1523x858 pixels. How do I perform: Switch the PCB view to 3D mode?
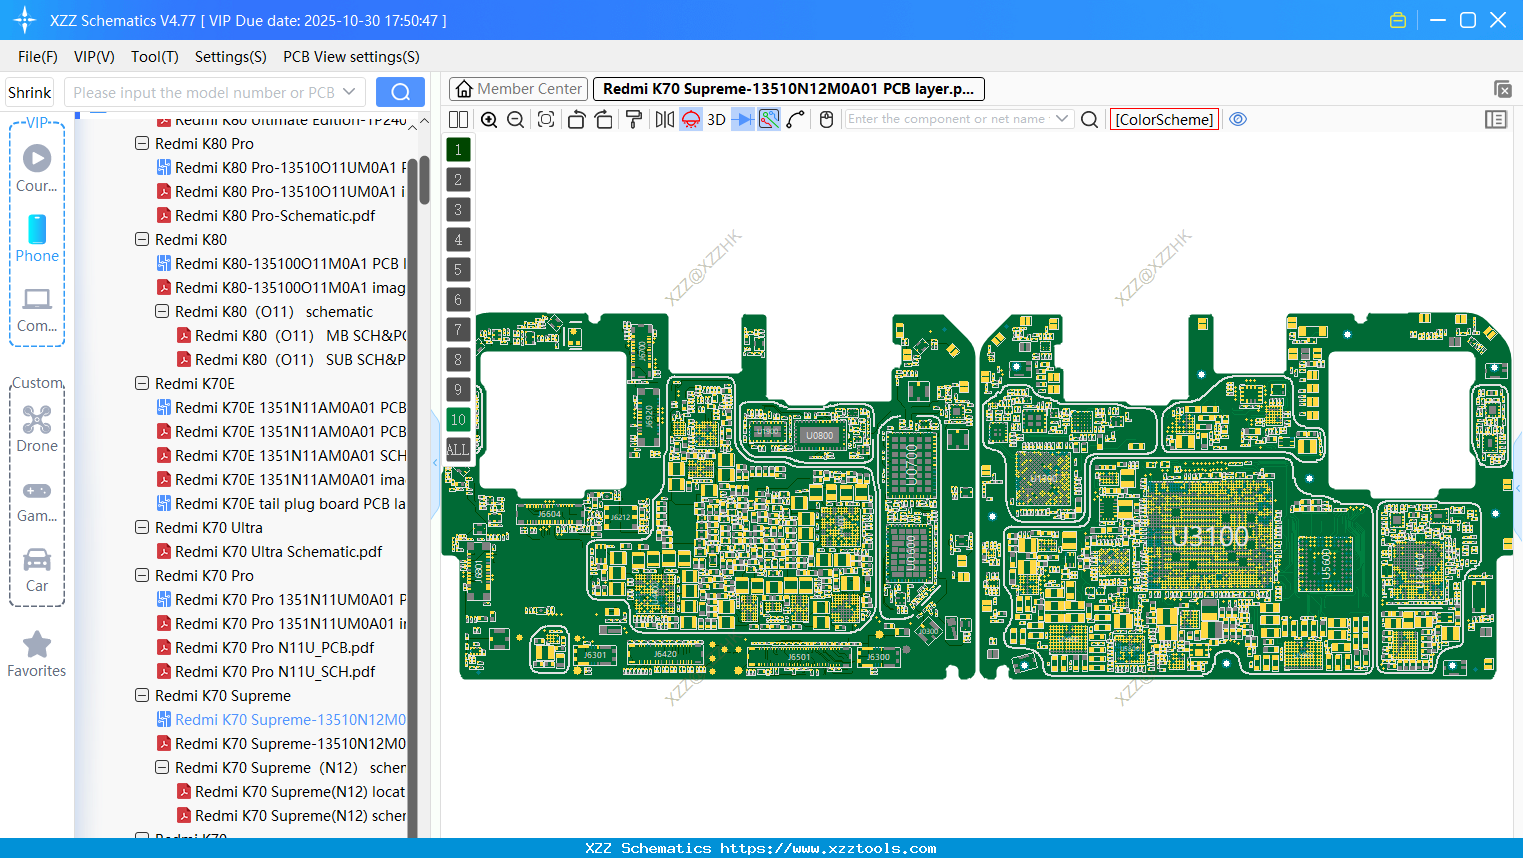coord(715,119)
